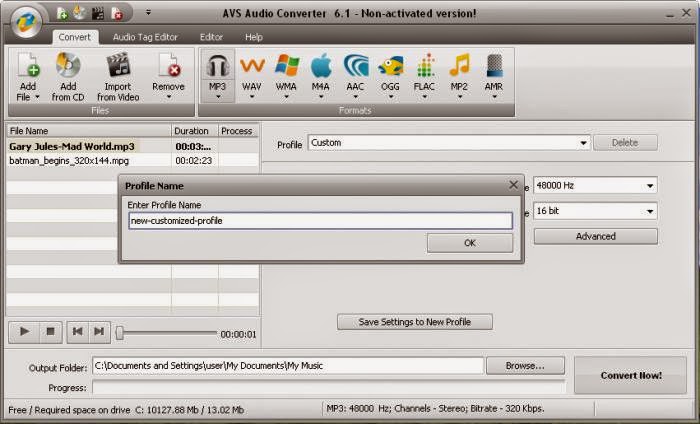
Task: Close the Profile Name dialog
Action: pos(513,185)
